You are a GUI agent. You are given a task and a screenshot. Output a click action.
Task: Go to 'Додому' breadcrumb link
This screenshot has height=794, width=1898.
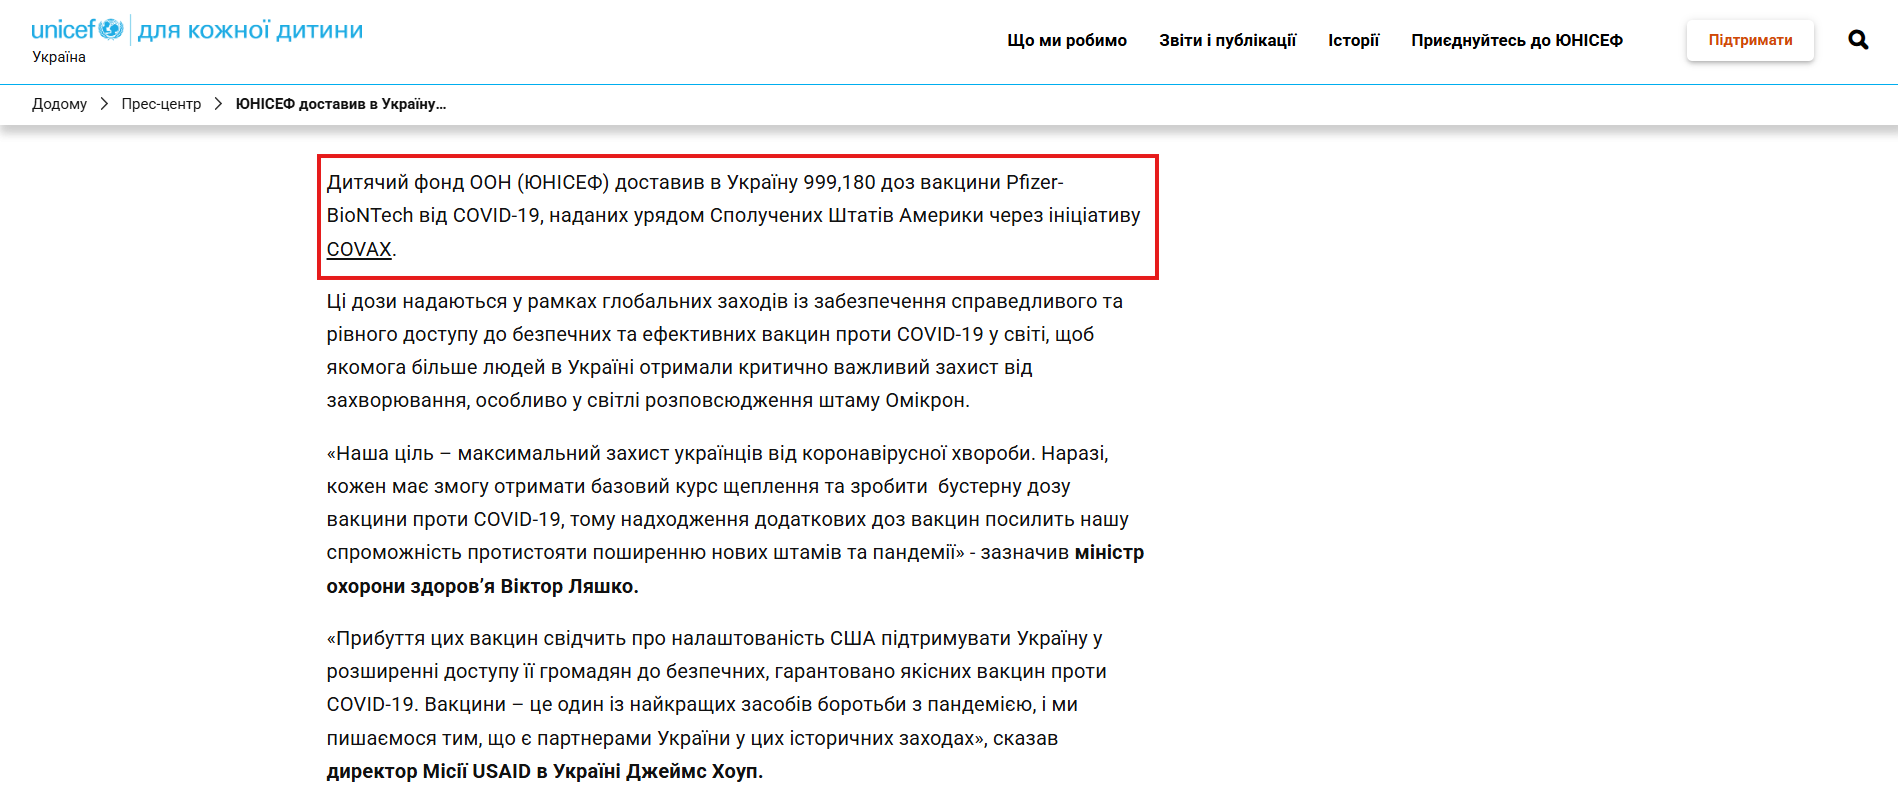59,104
